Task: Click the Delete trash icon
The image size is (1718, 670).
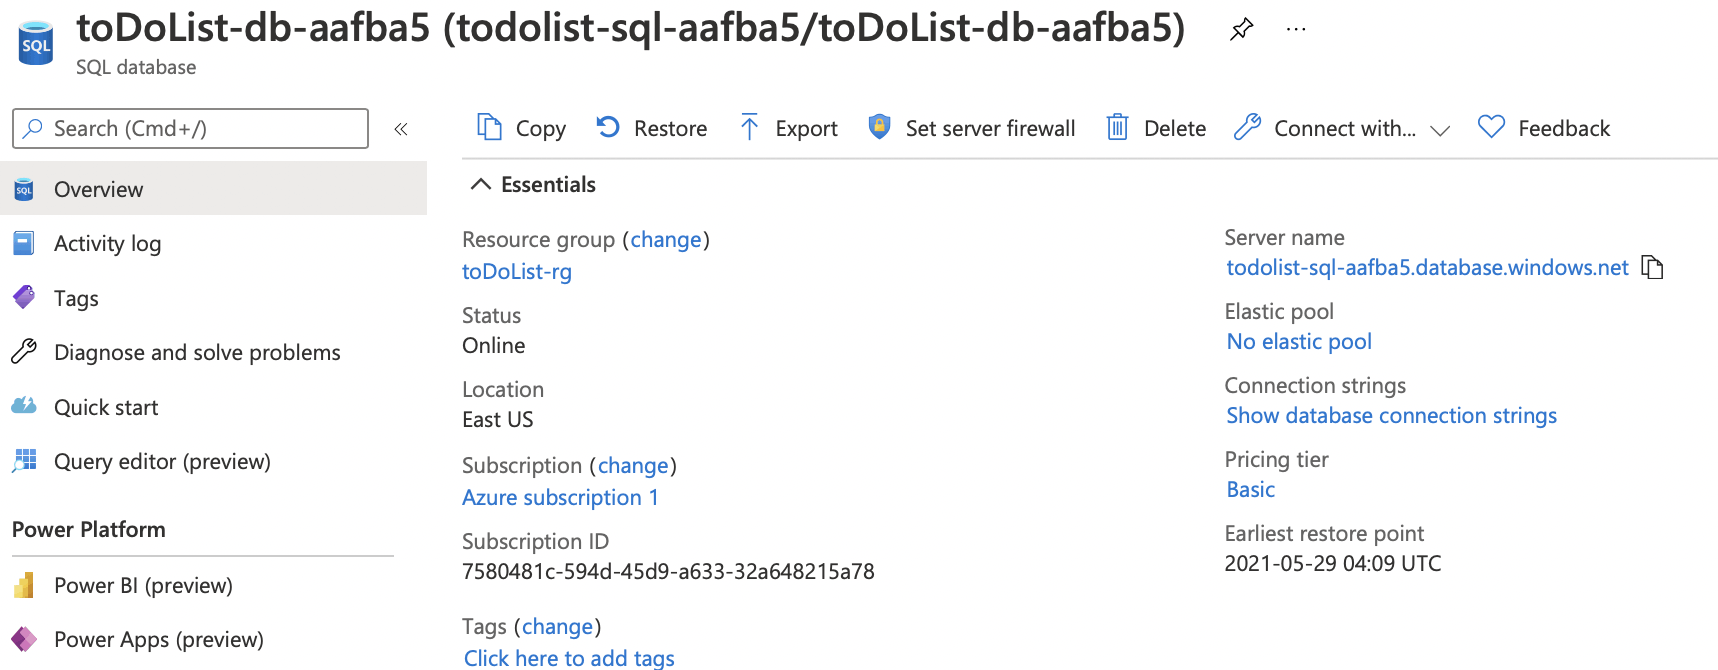Action: (x=1117, y=127)
